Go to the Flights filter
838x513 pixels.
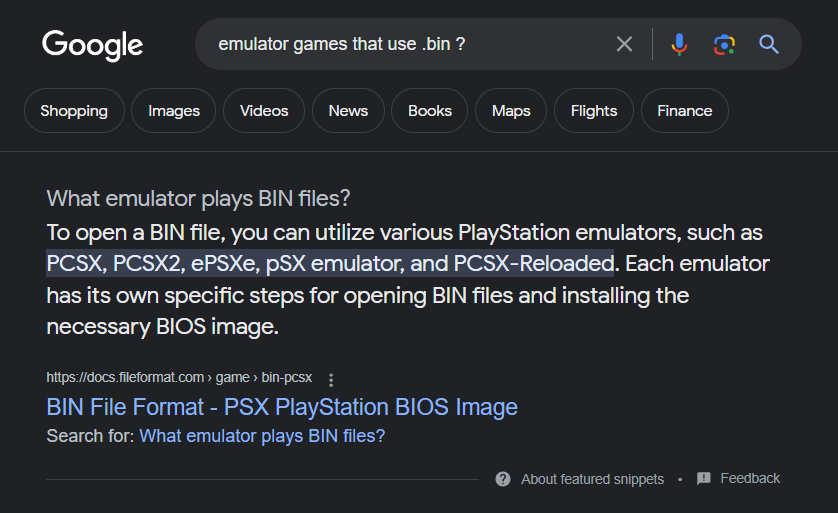click(x=594, y=111)
